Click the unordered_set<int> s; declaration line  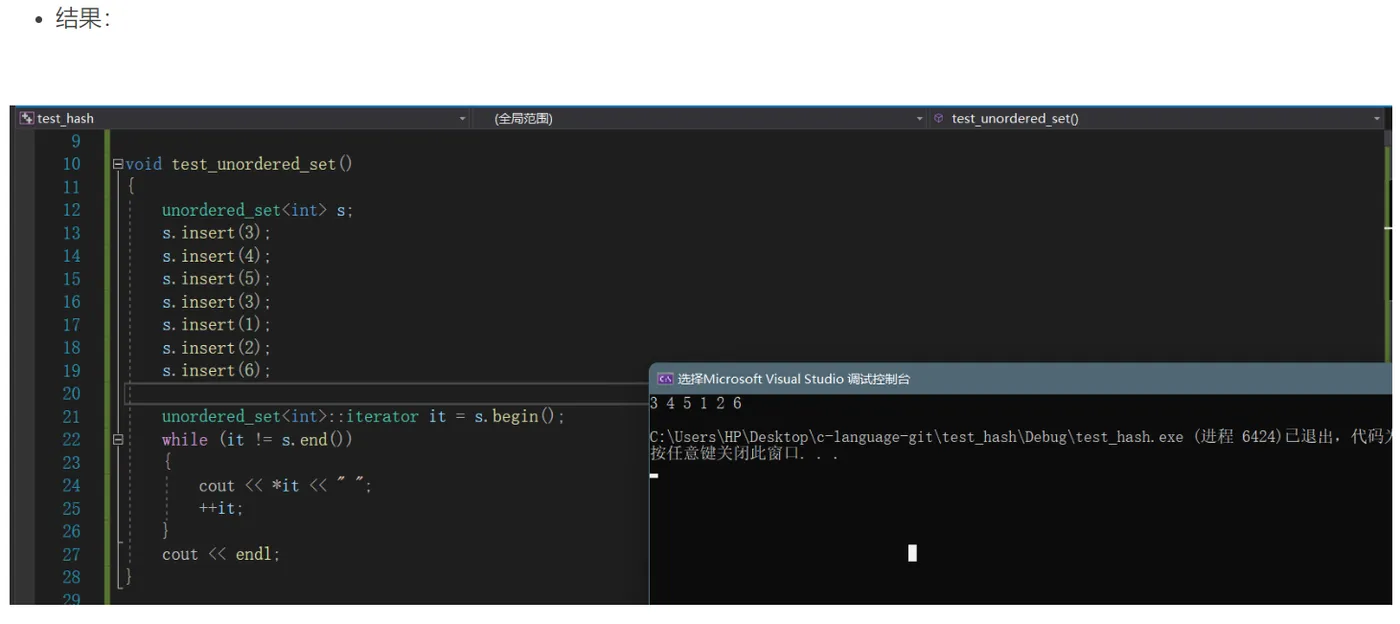[x=258, y=210]
